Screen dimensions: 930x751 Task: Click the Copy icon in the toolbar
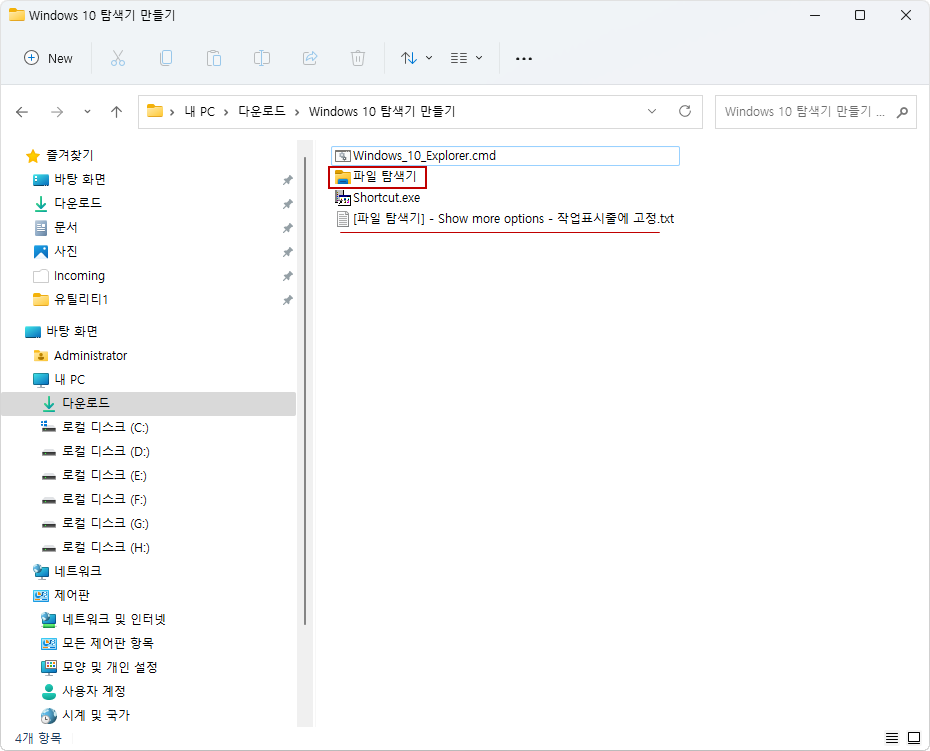166,58
